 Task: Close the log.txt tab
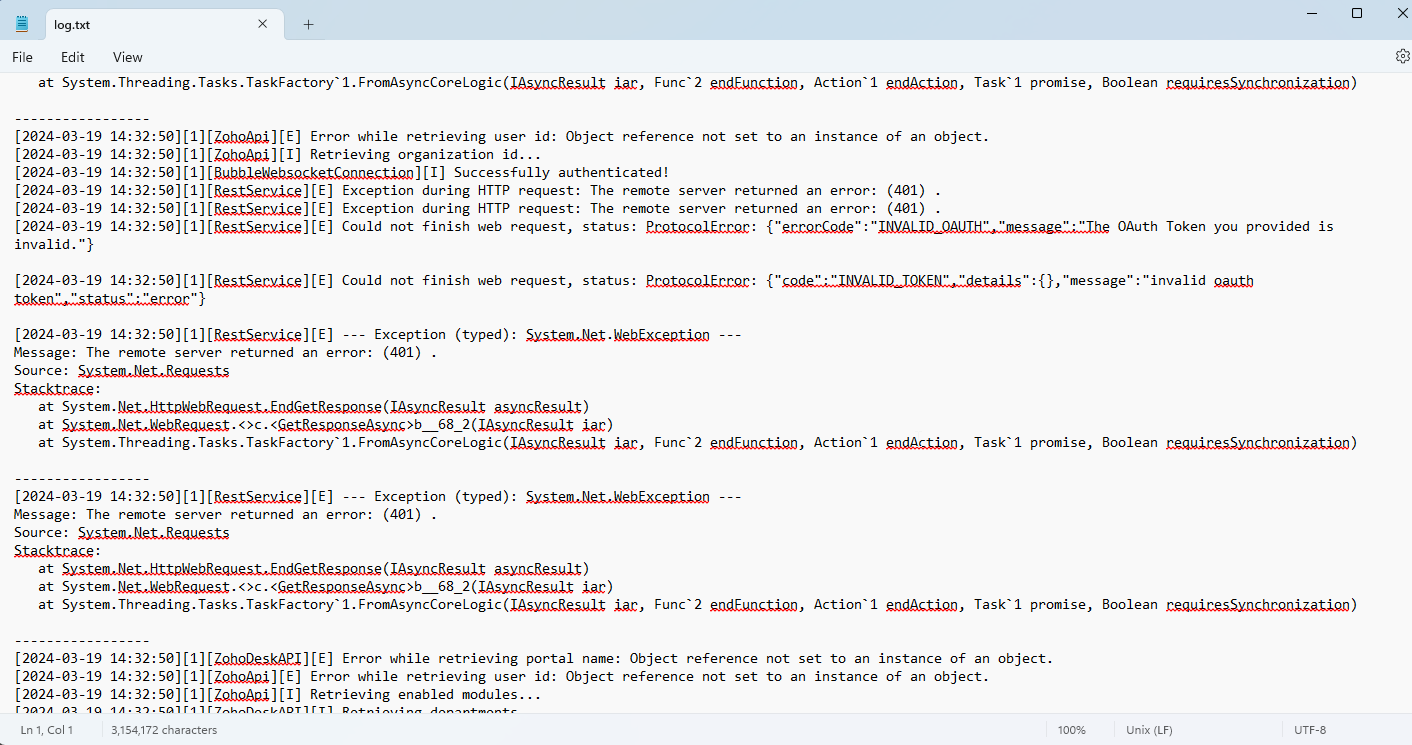(x=263, y=25)
